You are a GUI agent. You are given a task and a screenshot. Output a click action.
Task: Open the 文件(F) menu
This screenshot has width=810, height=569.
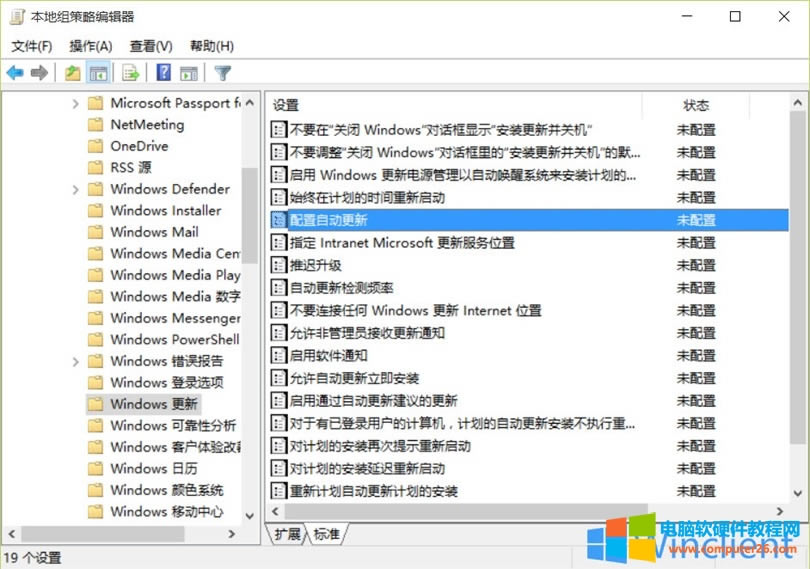32,46
